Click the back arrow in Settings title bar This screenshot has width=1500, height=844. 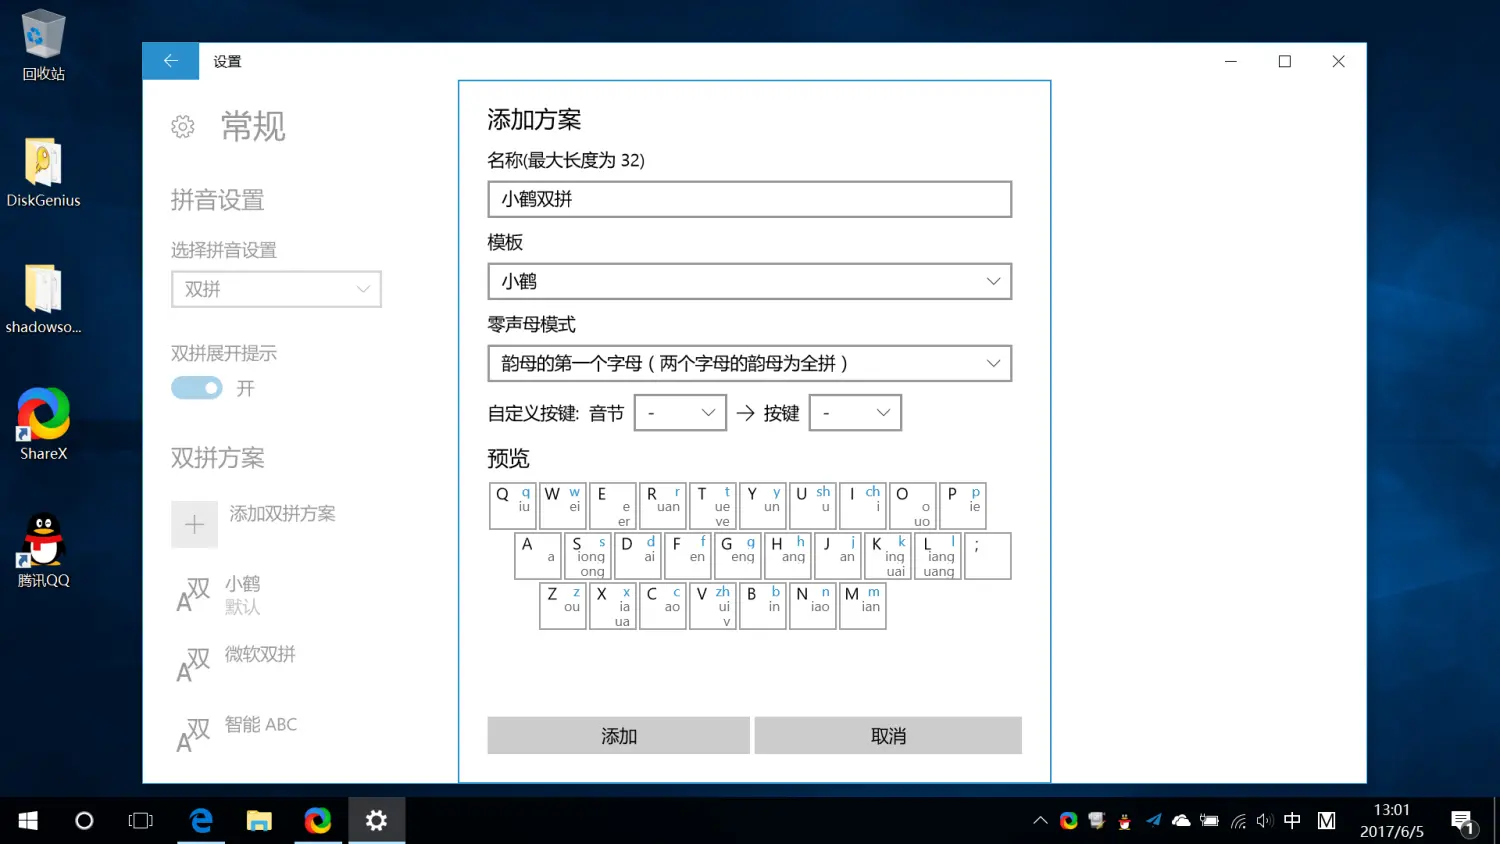tap(170, 61)
